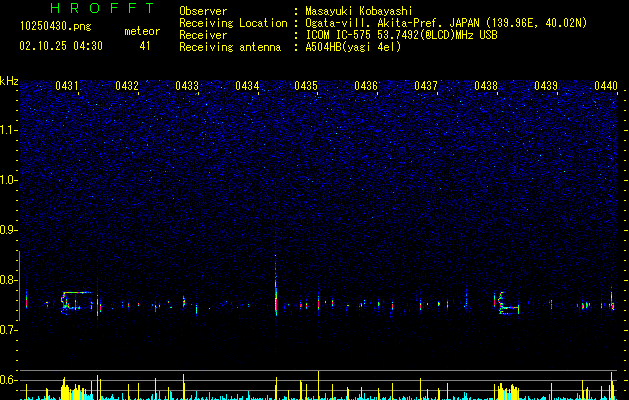Click the observer name Masayuki Kobayashi
Screen dimensions: 629x400
pos(359,11)
